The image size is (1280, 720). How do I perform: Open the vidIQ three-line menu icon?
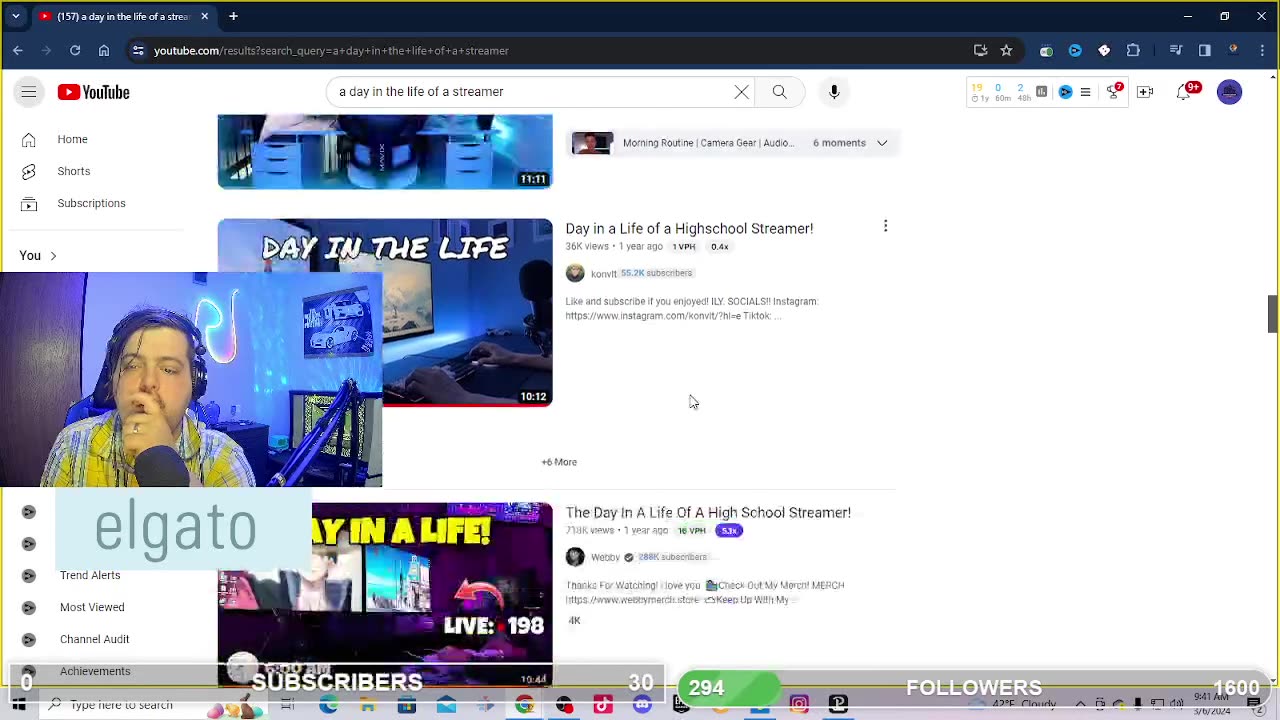pos(1085,92)
